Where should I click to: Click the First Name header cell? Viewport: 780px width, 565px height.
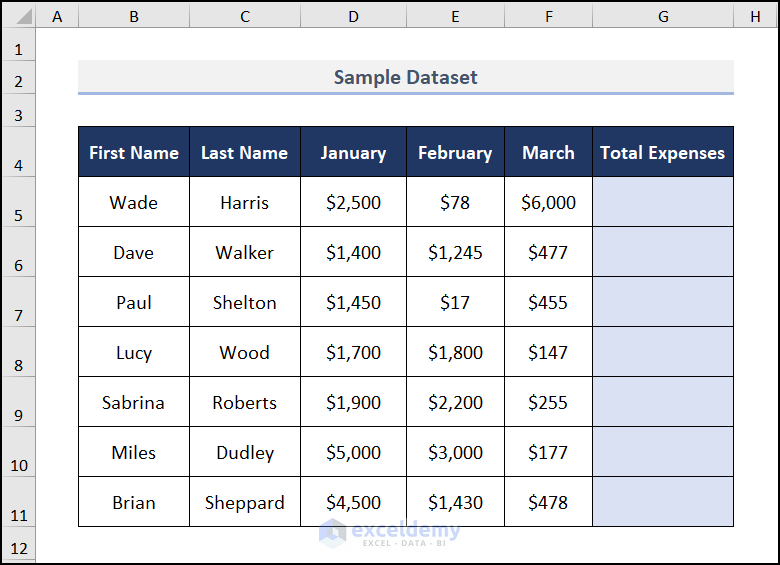click(x=134, y=153)
